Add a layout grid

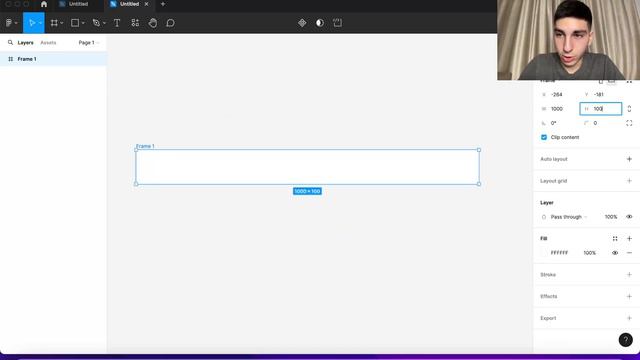[x=629, y=181]
